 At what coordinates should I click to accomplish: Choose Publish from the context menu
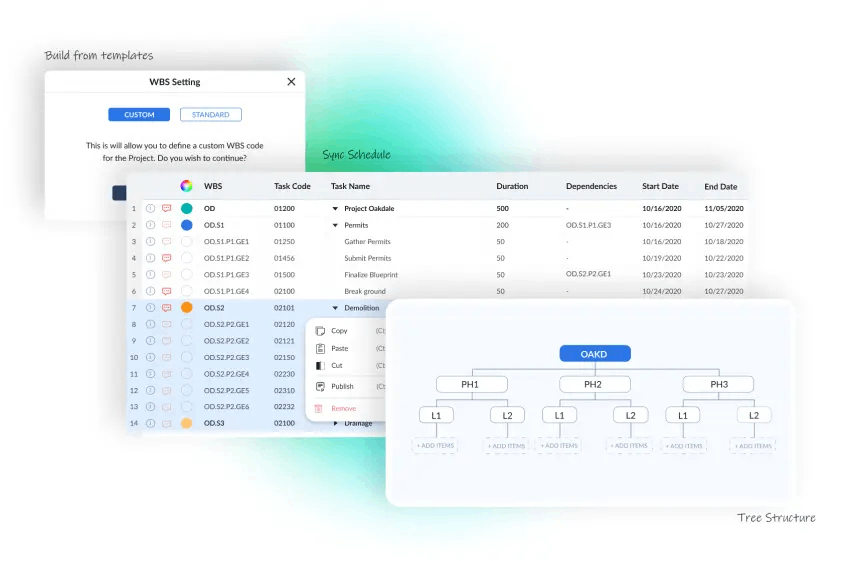click(x=342, y=387)
